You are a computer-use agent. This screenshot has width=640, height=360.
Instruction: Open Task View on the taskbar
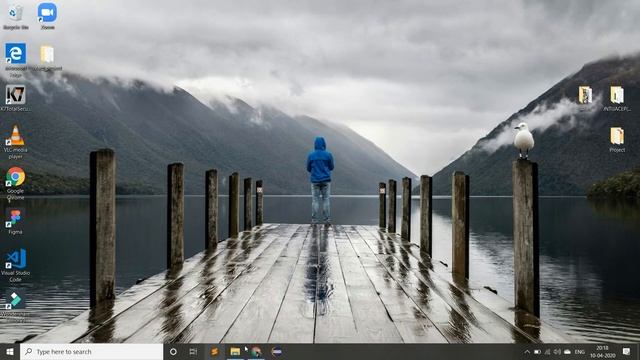[193, 351]
